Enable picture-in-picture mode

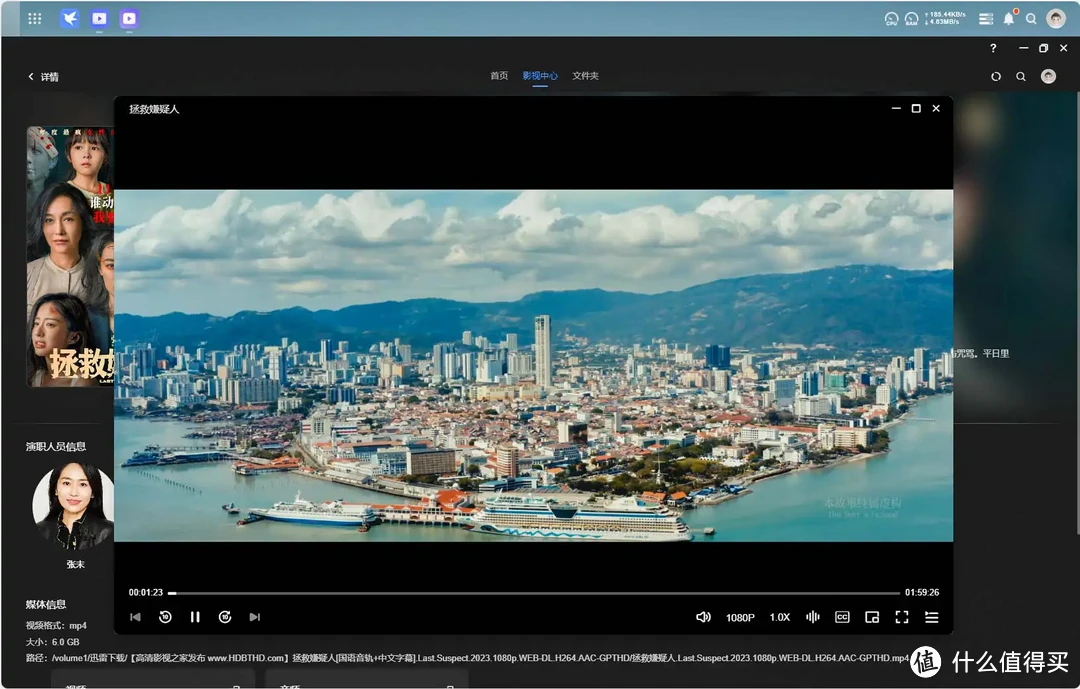pos(872,617)
